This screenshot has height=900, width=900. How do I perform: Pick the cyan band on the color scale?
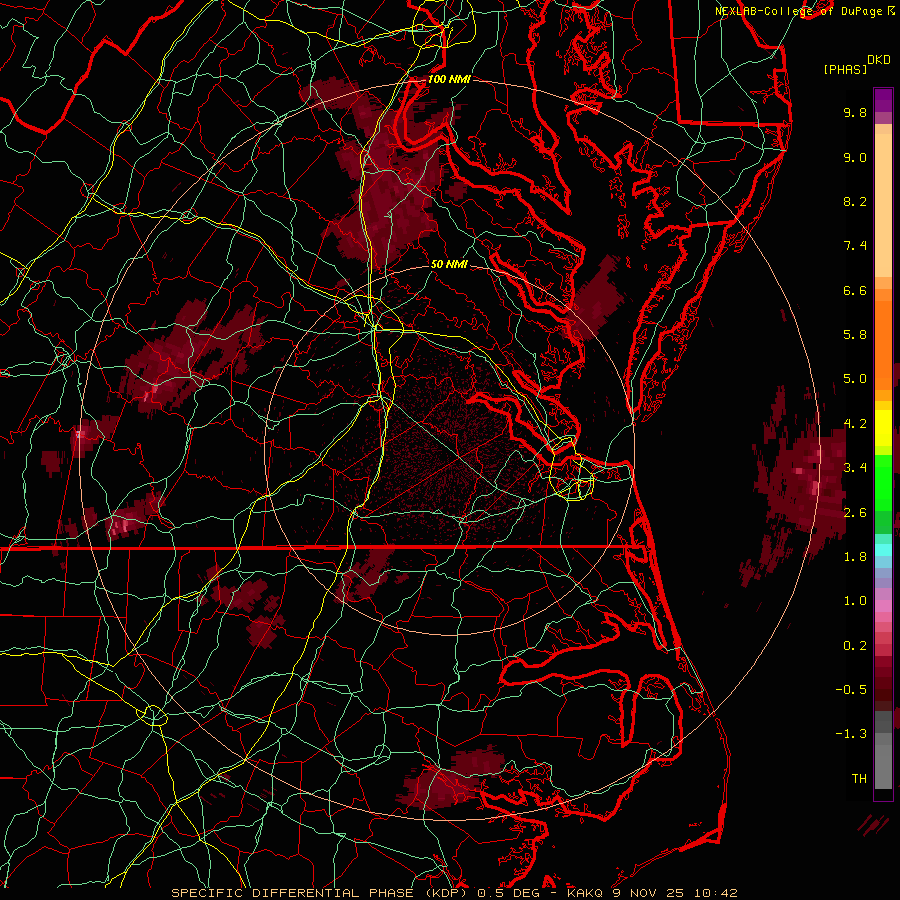point(883,550)
